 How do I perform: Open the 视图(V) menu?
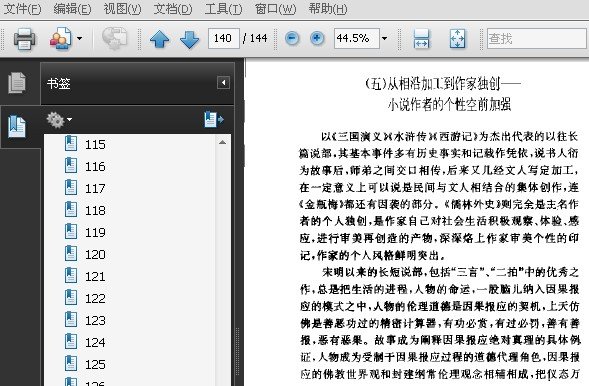[122, 9]
